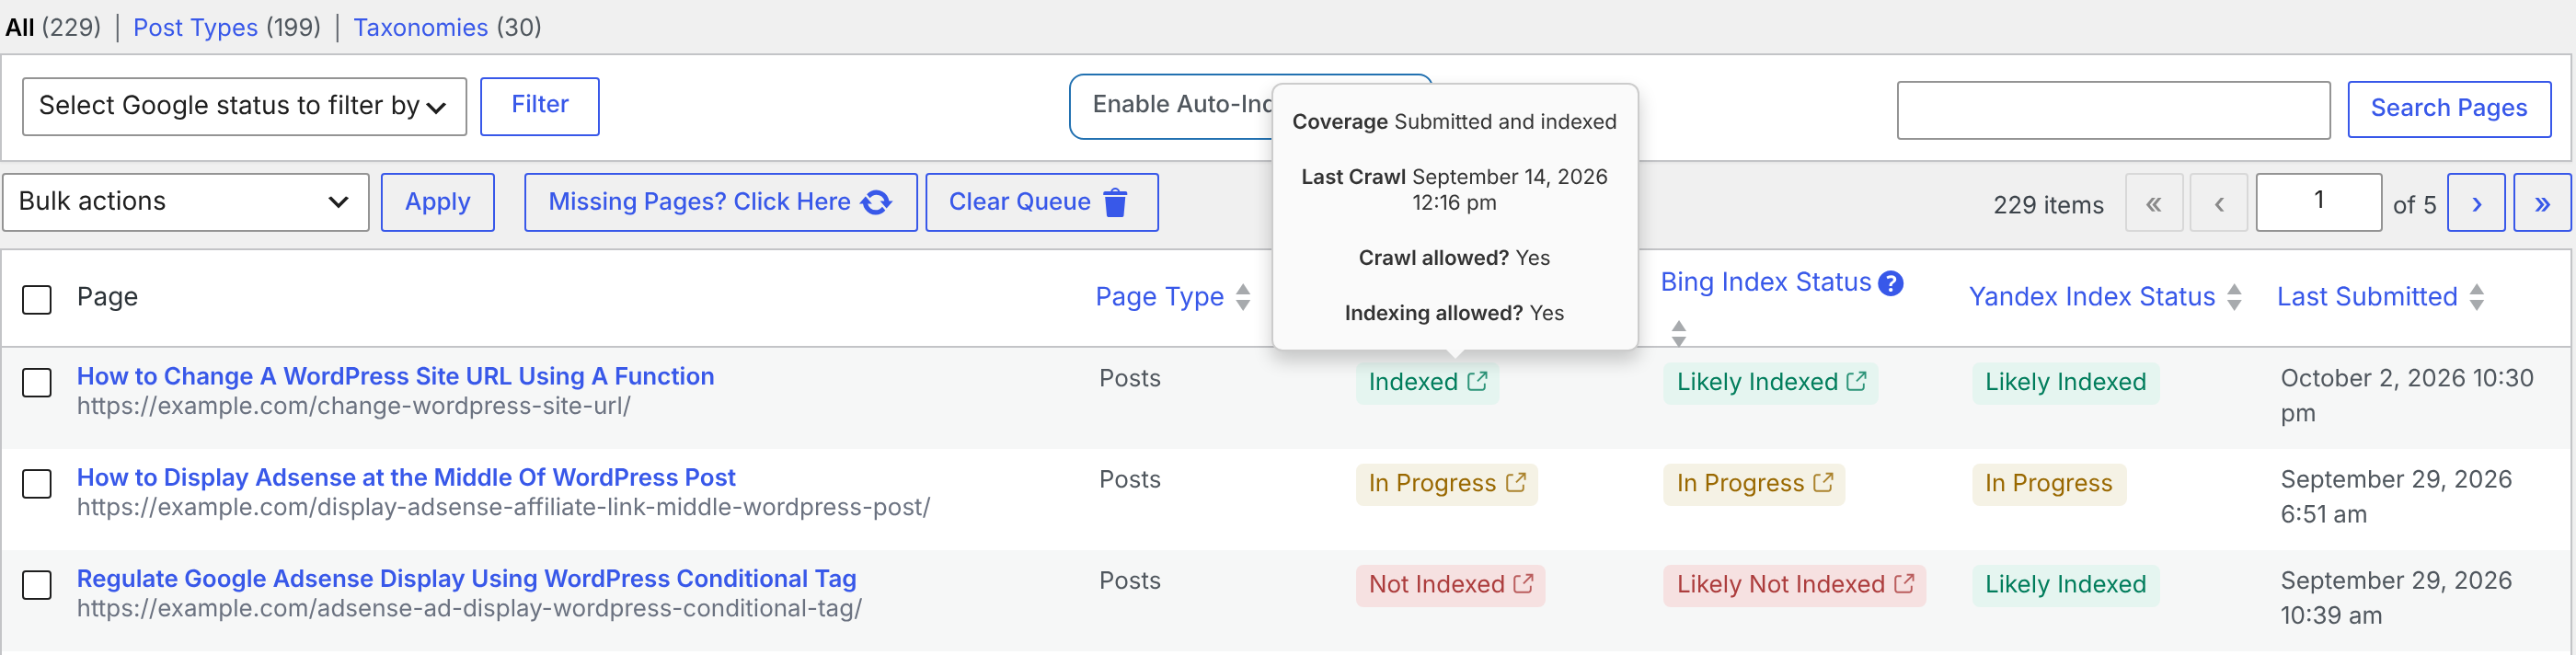Select all pages checkbox in header

tap(37, 299)
